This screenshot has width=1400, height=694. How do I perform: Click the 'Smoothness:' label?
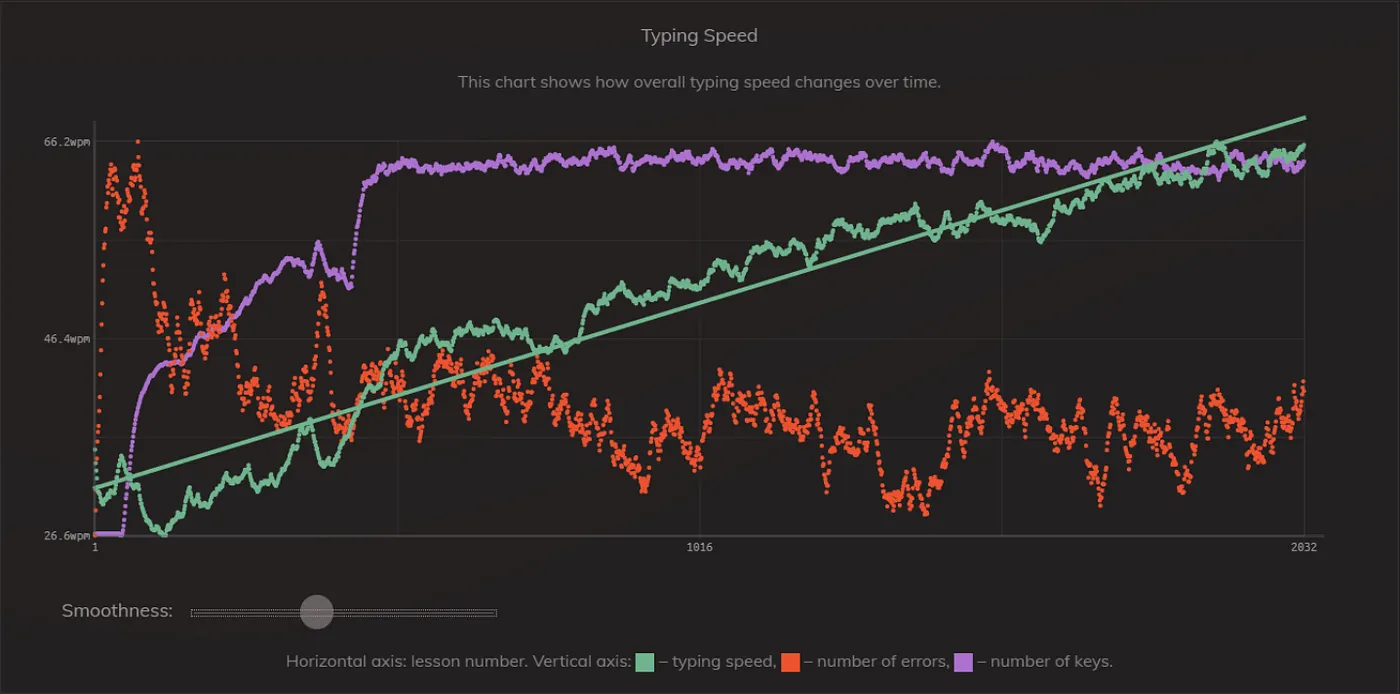116,610
